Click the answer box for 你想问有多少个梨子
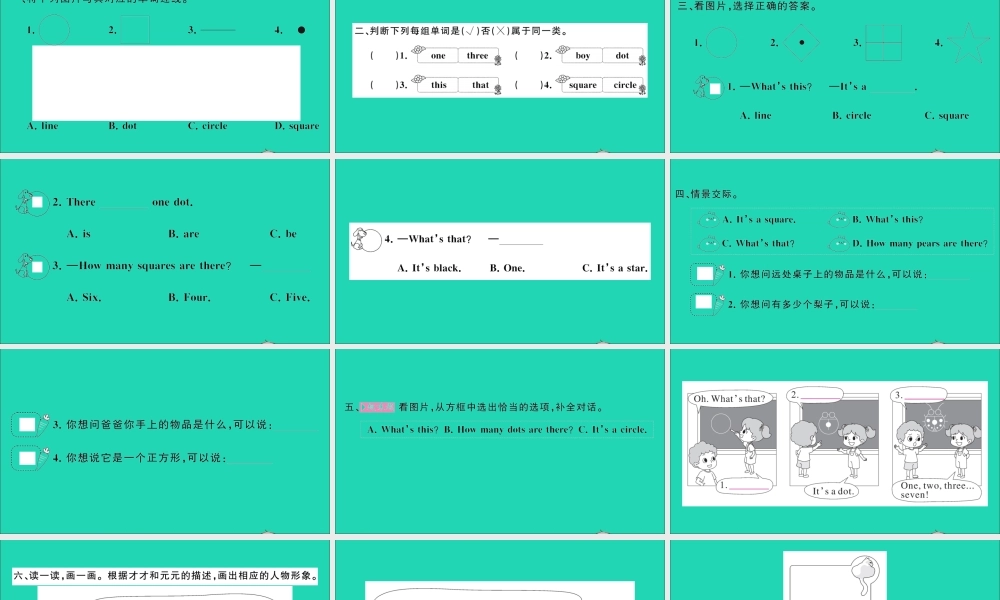This screenshot has width=1000, height=600. (703, 302)
